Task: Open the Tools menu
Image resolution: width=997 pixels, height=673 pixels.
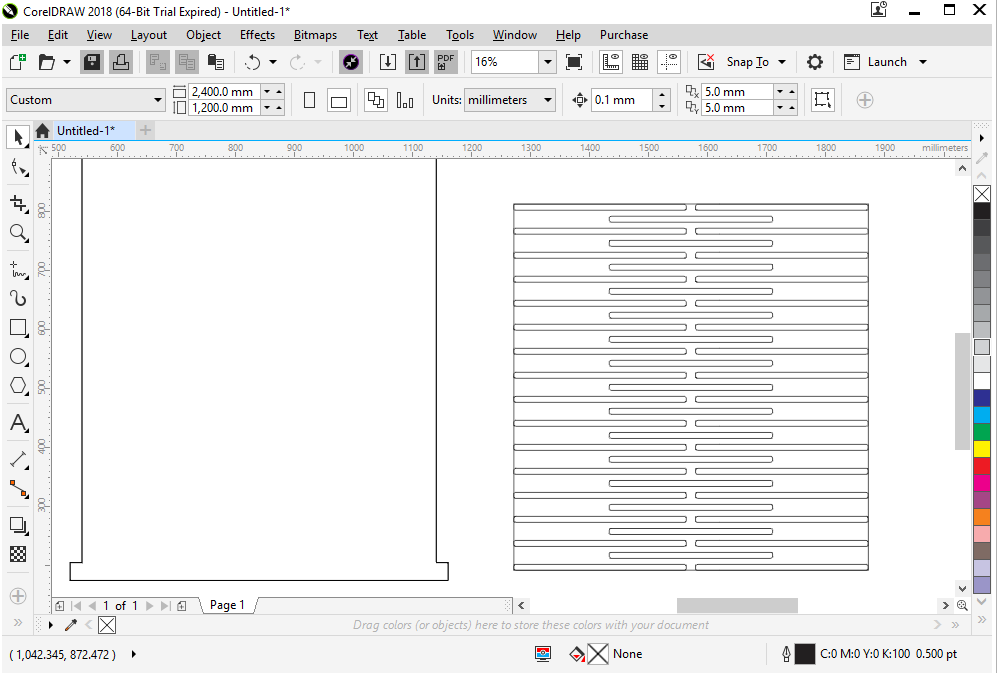Action: coord(460,35)
